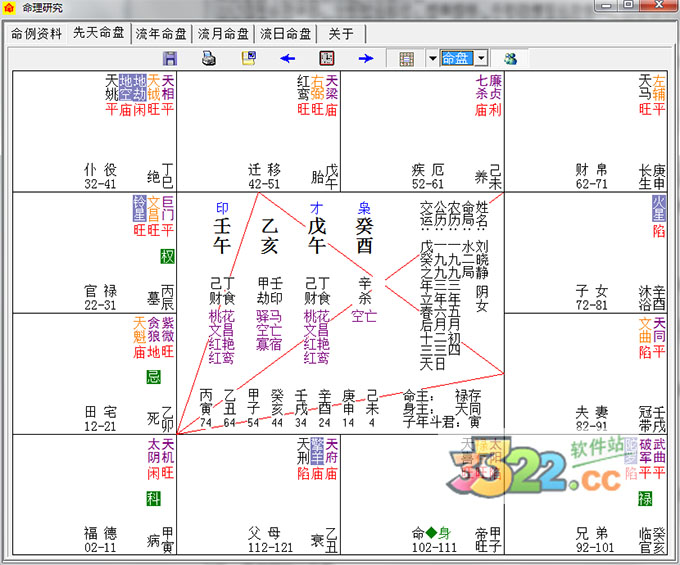Click the 禄存 value beside 命主
Screen dimensions: 680x565
point(468,395)
